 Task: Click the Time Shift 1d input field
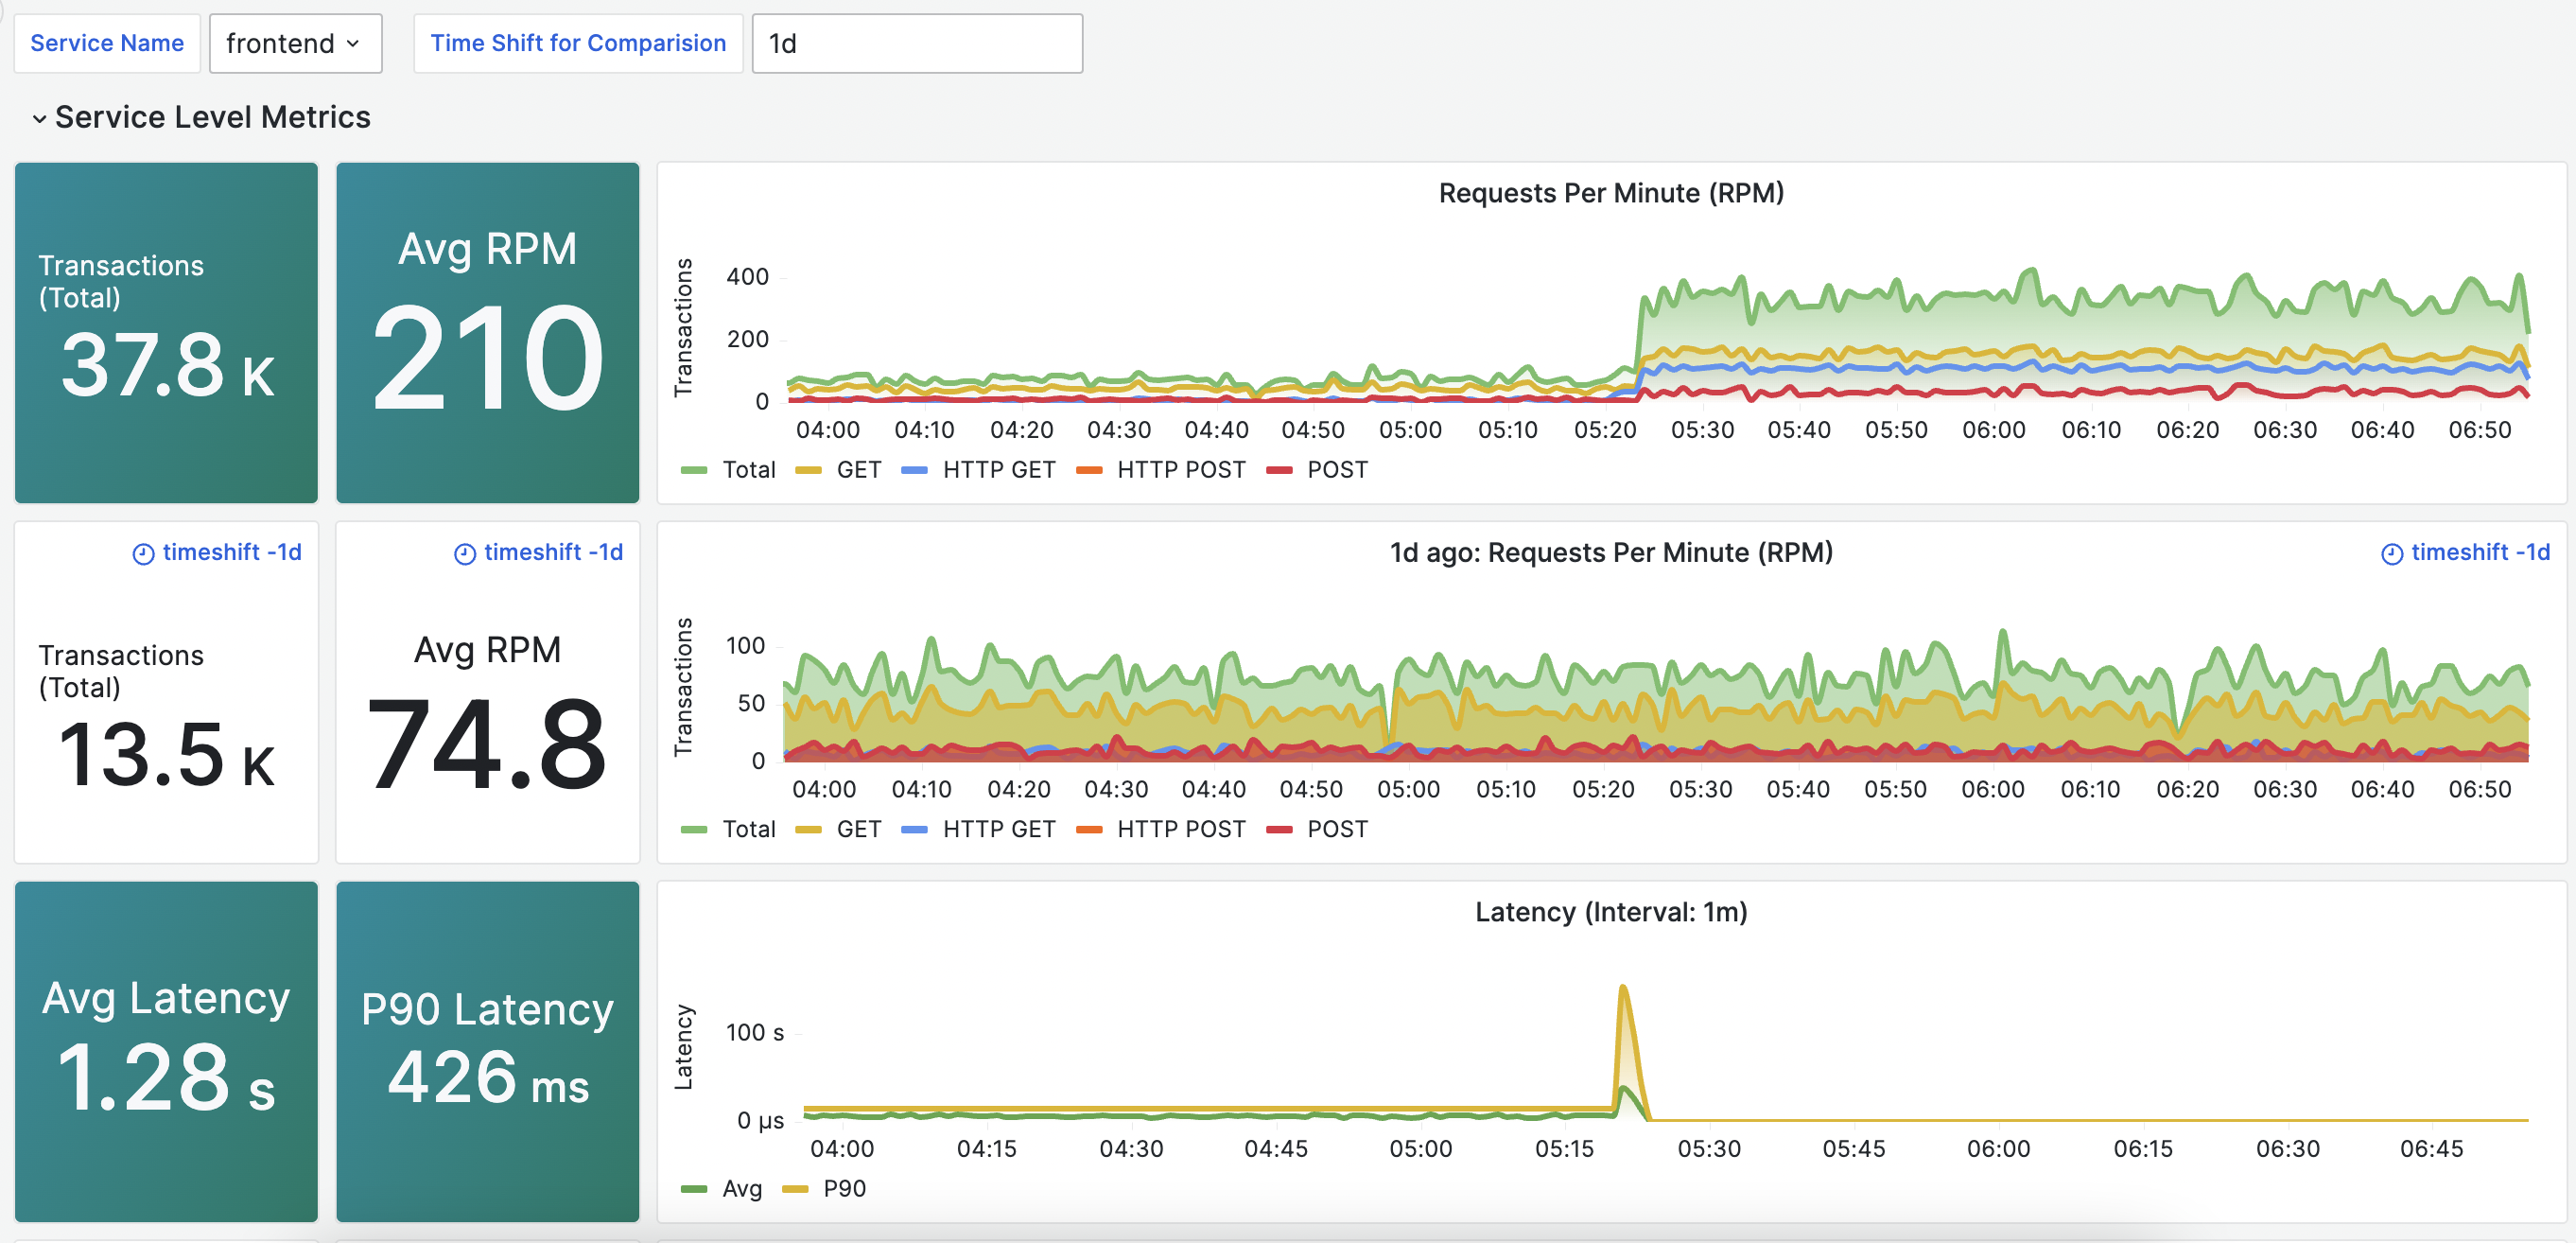pos(916,44)
